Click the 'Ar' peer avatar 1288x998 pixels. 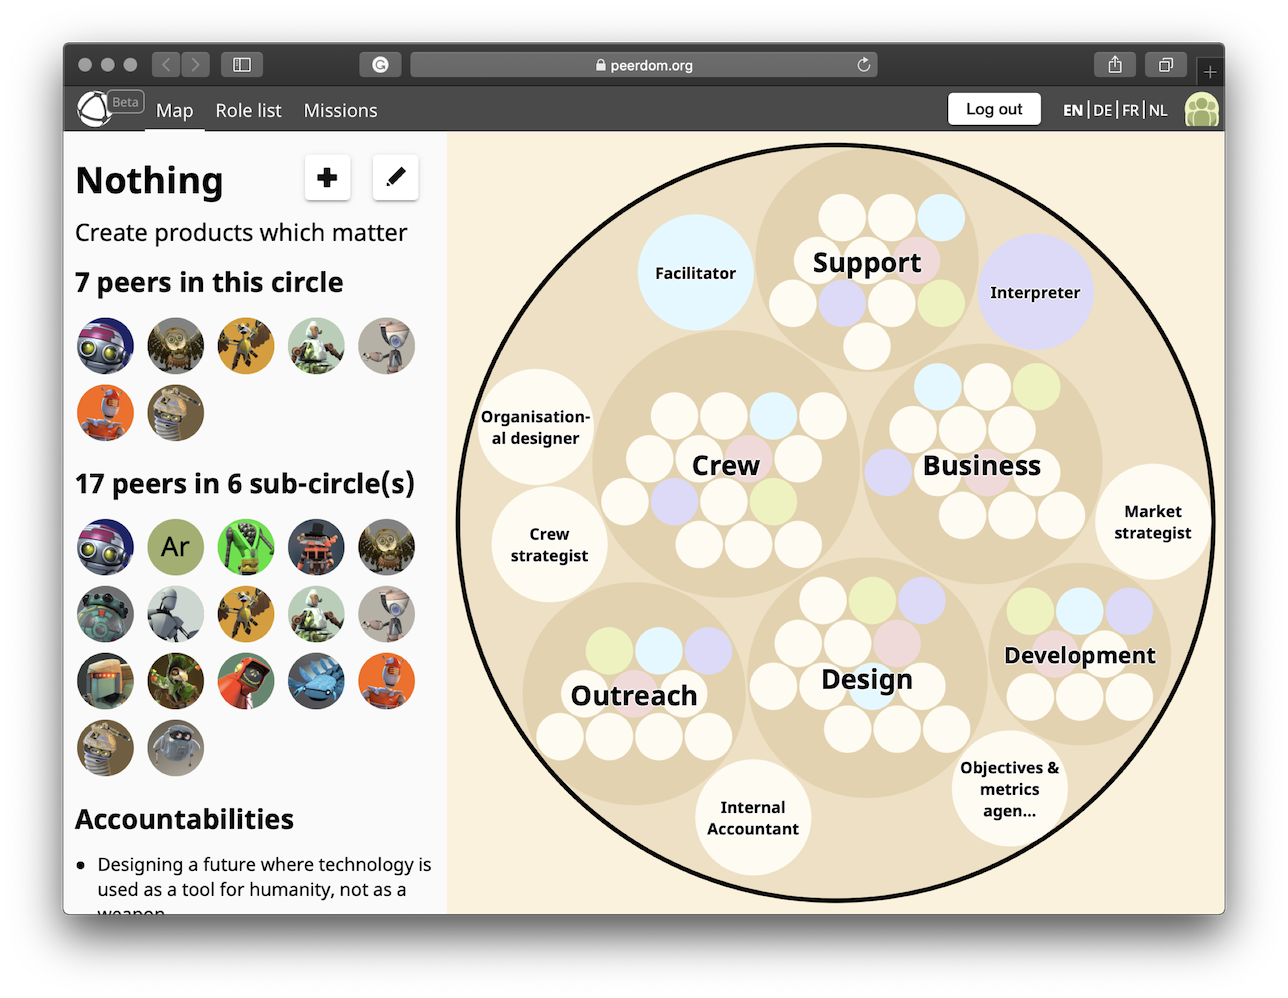175,547
